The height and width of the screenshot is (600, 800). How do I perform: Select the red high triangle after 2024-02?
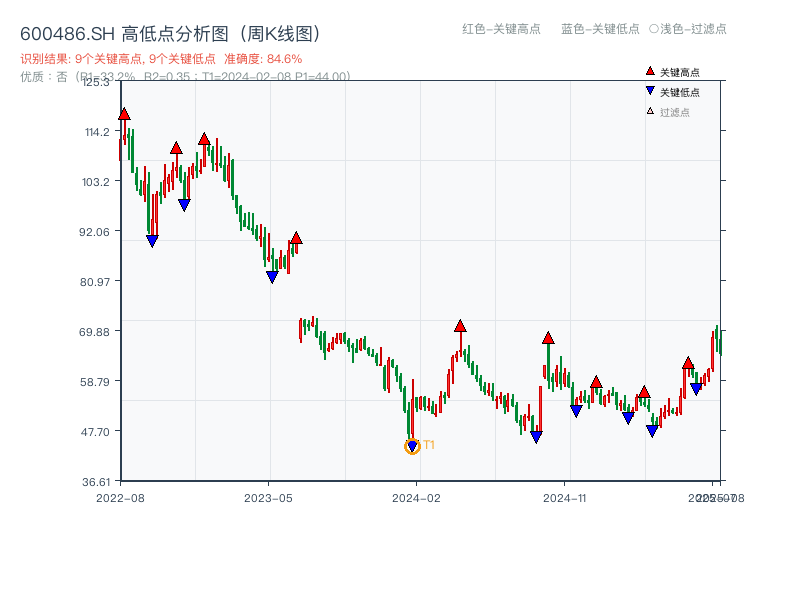tap(460, 326)
